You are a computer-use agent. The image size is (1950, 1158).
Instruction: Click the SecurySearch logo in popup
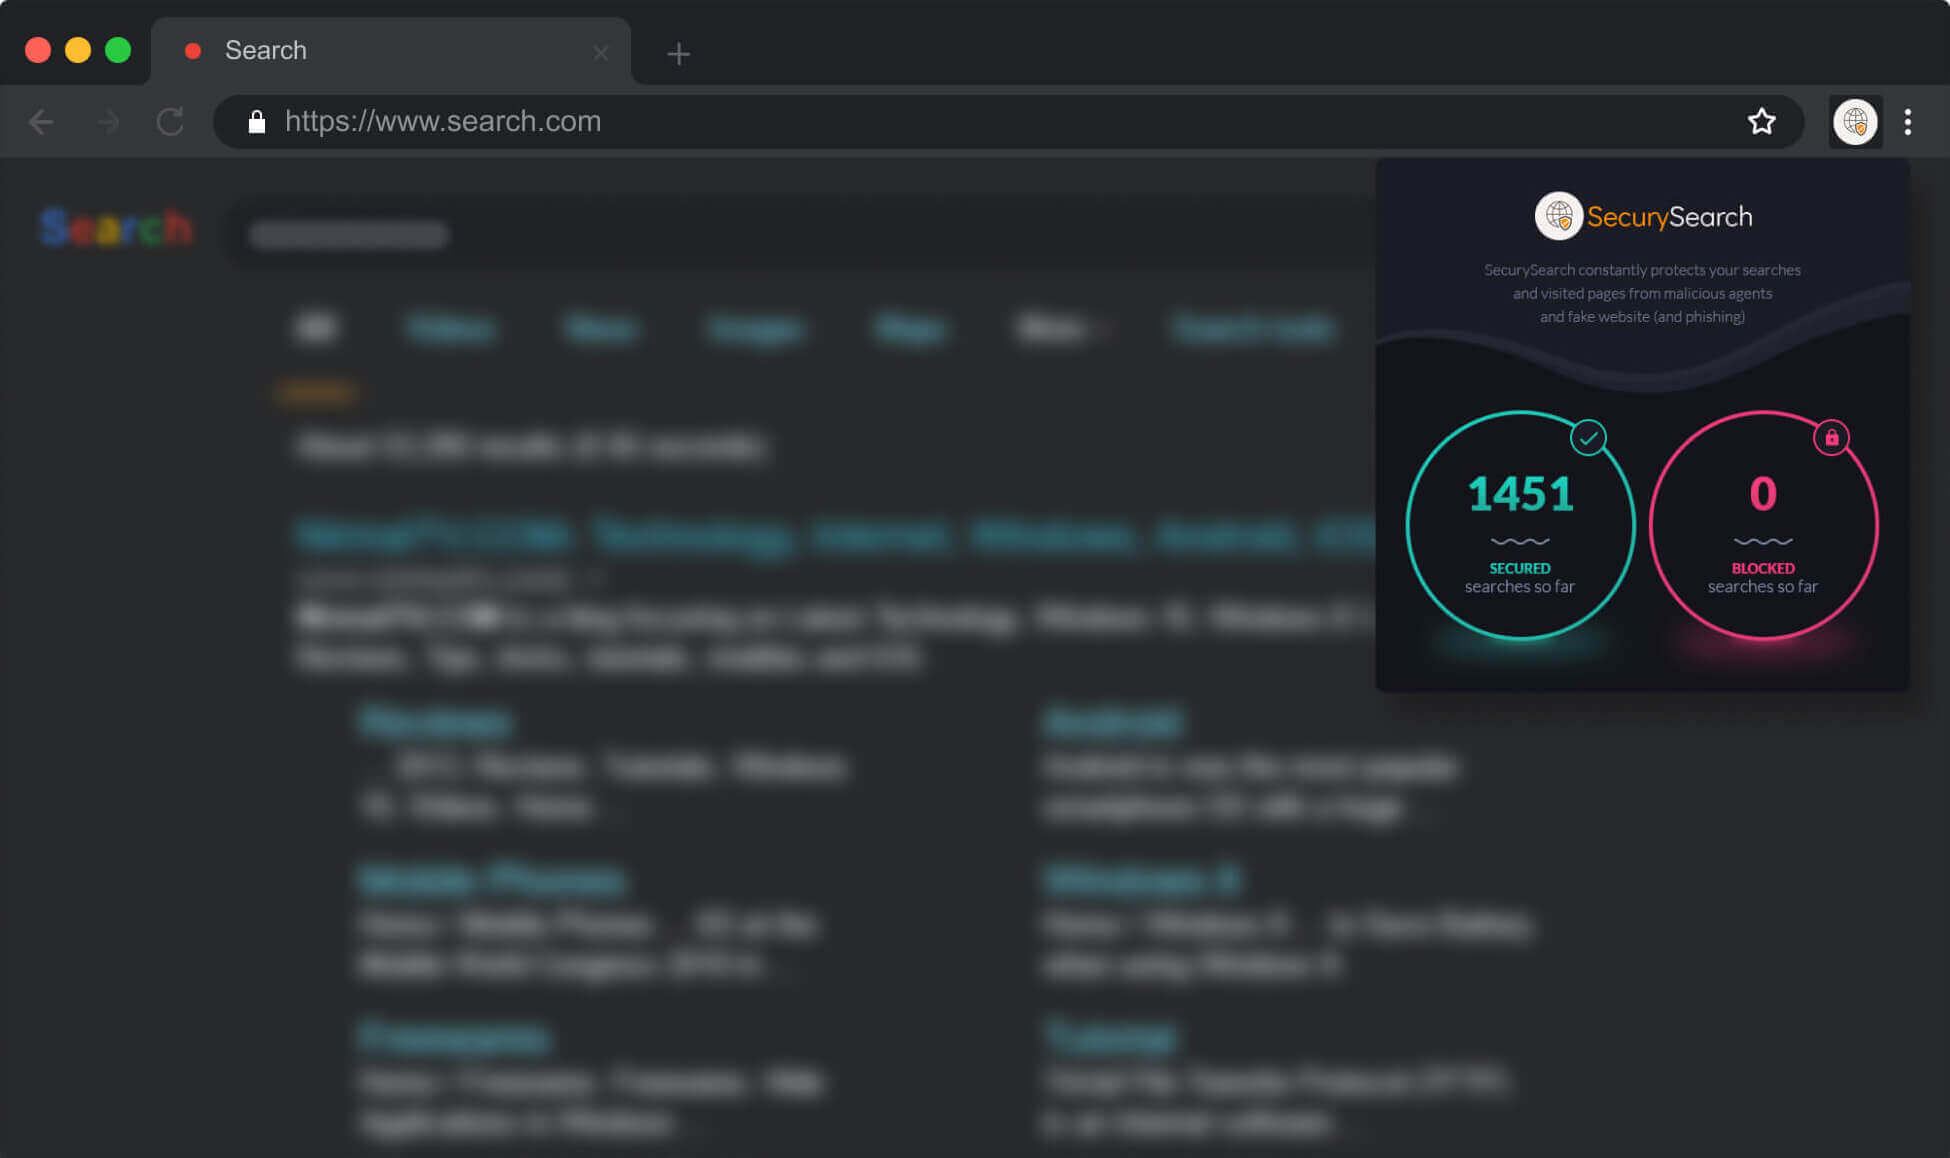[x=1643, y=216]
